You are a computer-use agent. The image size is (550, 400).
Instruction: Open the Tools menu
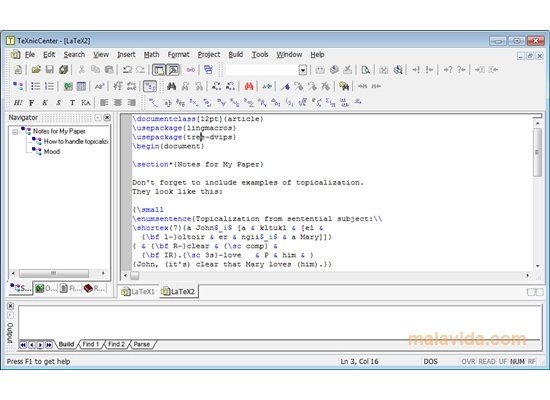[260, 55]
